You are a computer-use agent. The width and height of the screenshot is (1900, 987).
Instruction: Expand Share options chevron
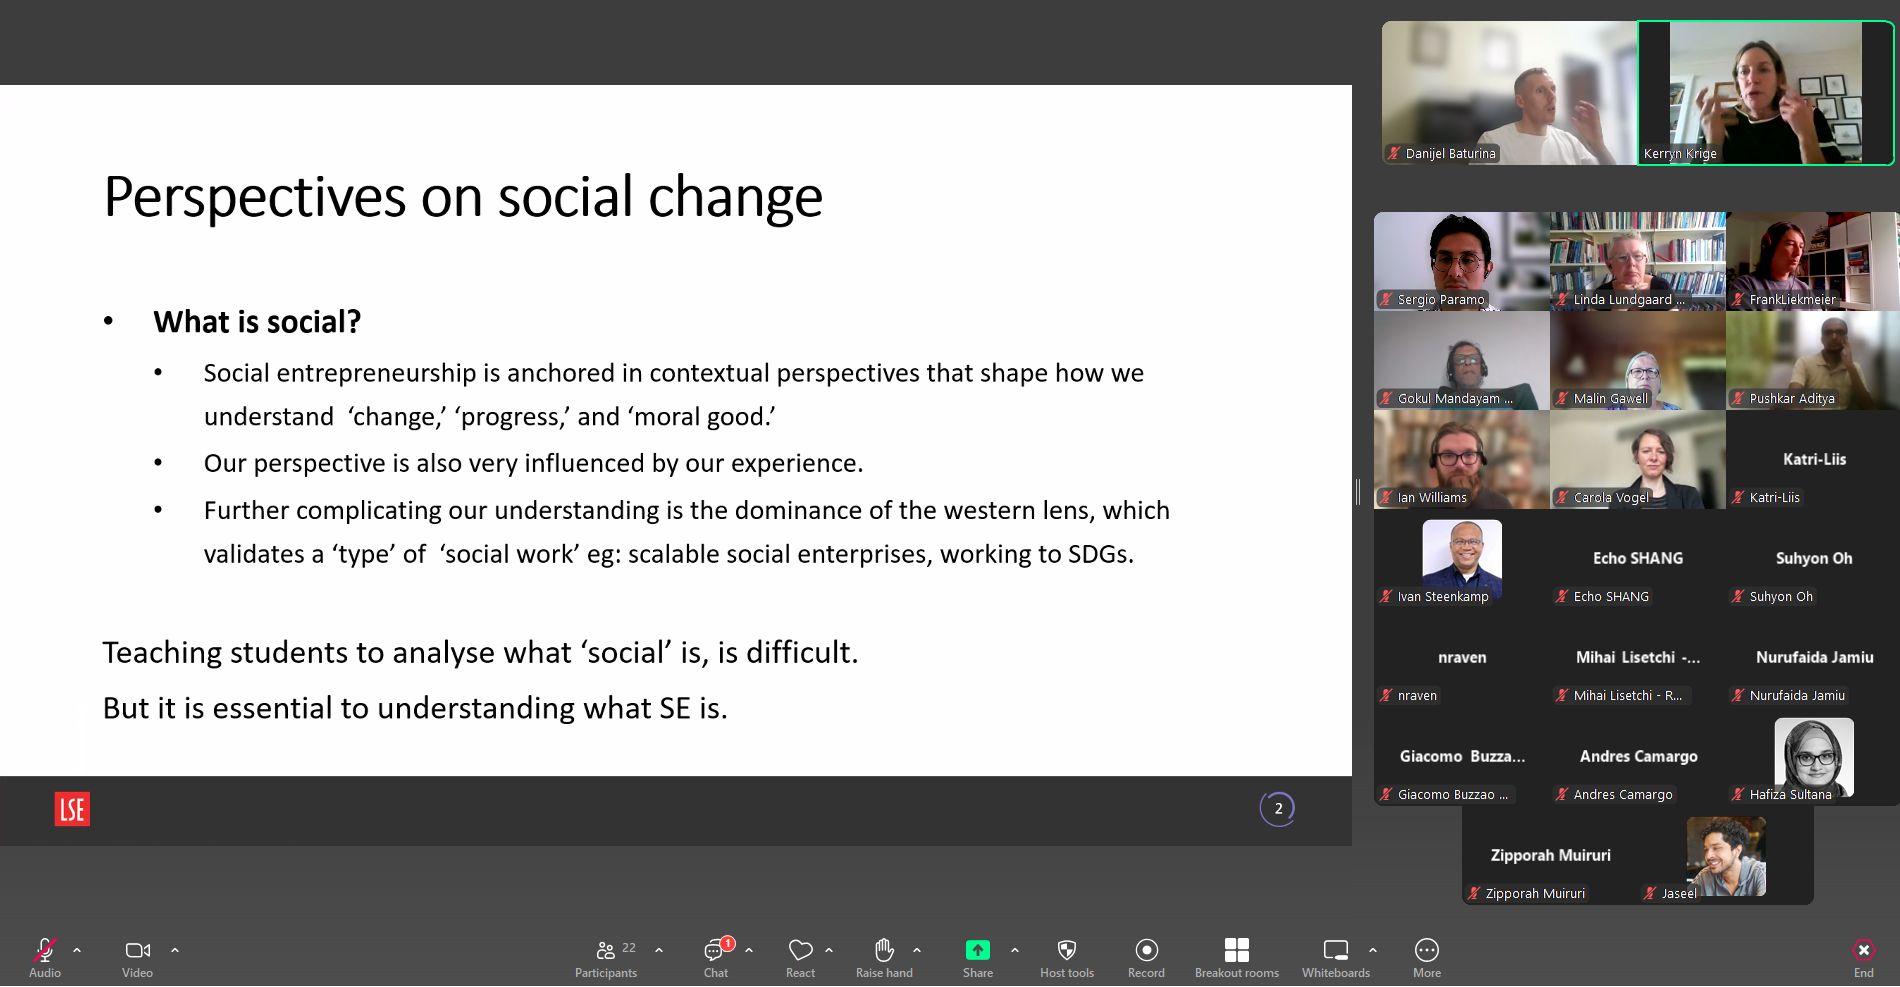click(1016, 950)
